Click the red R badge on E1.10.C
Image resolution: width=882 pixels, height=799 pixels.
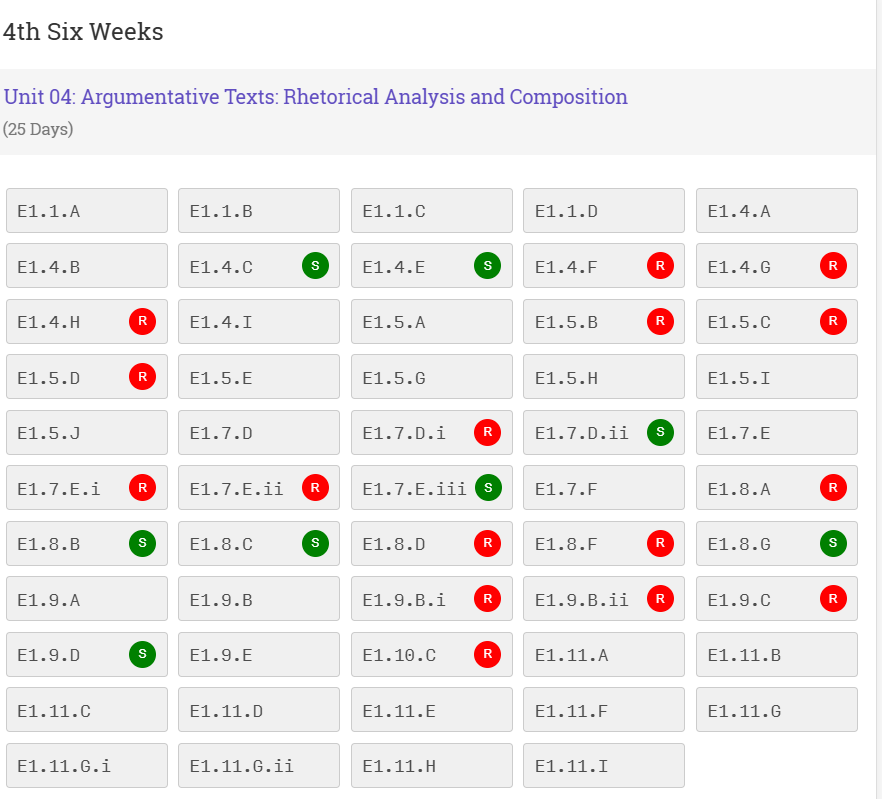(x=487, y=655)
